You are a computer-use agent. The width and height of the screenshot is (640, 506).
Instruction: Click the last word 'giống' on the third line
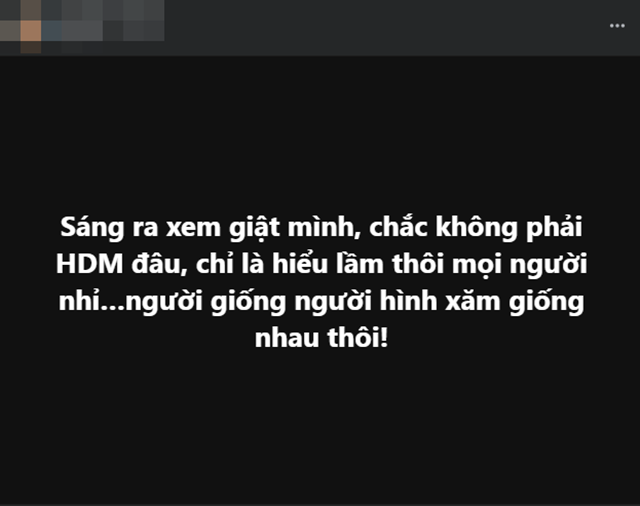[x=546, y=302]
